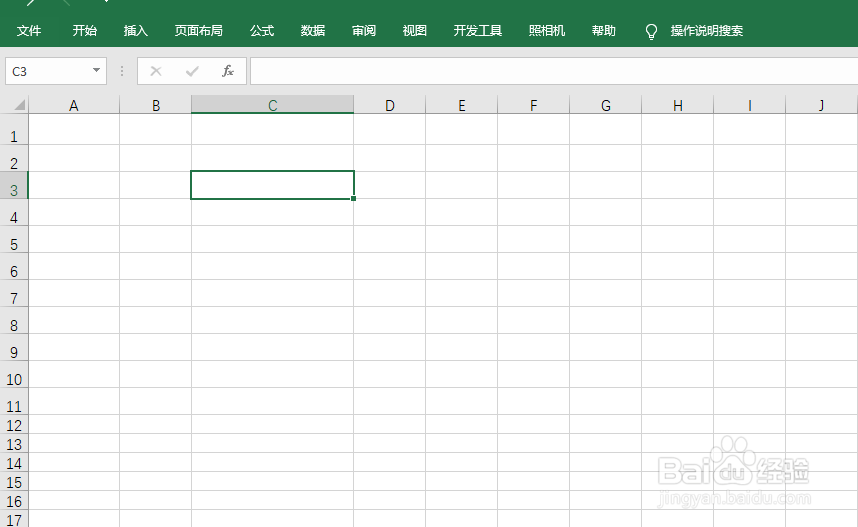
Task: Select row 16 header
Action: (14, 501)
